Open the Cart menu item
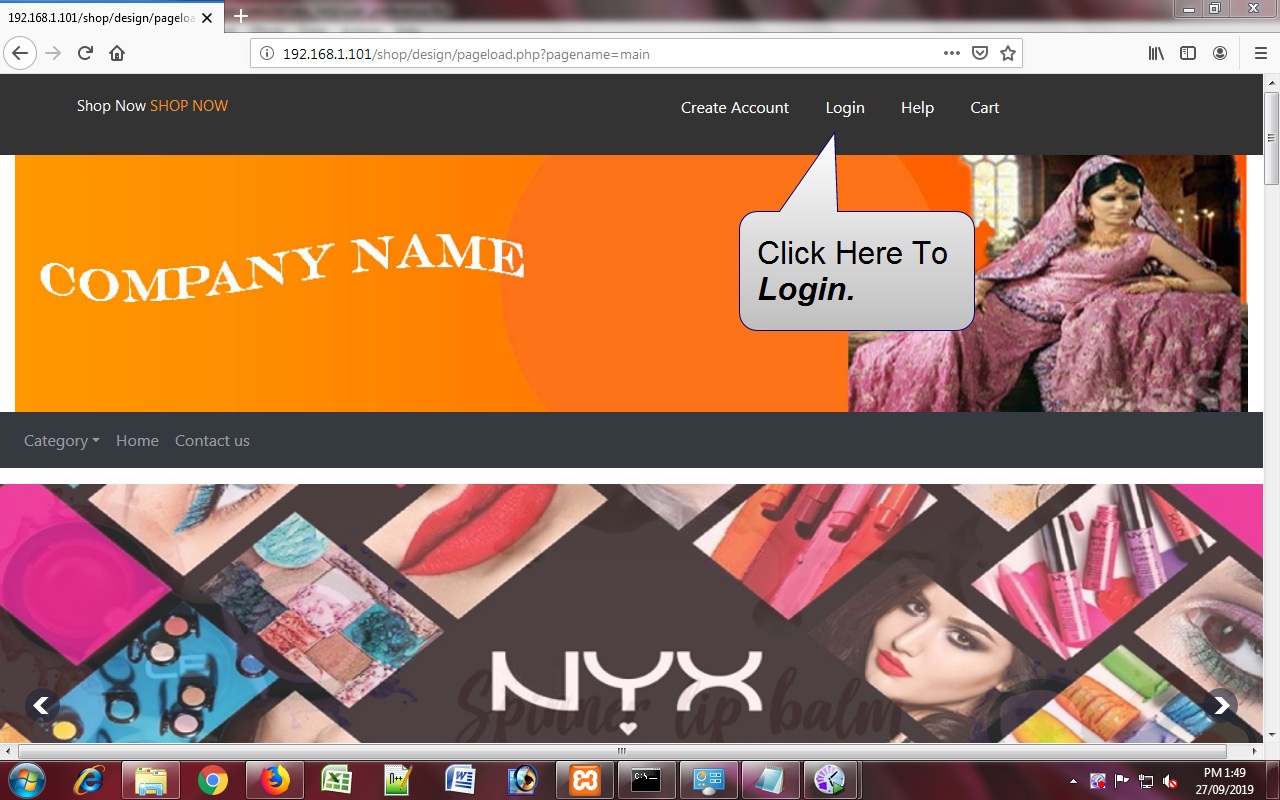Viewport: 1280px width, 800px height. tap(984, 108)
